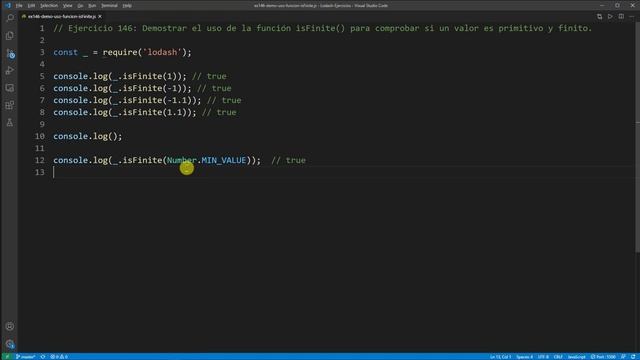The width and height of the screenshot is (640, 360).
Task: Click 'isFinite(-1)' on line 6
Action: [152, 88]
